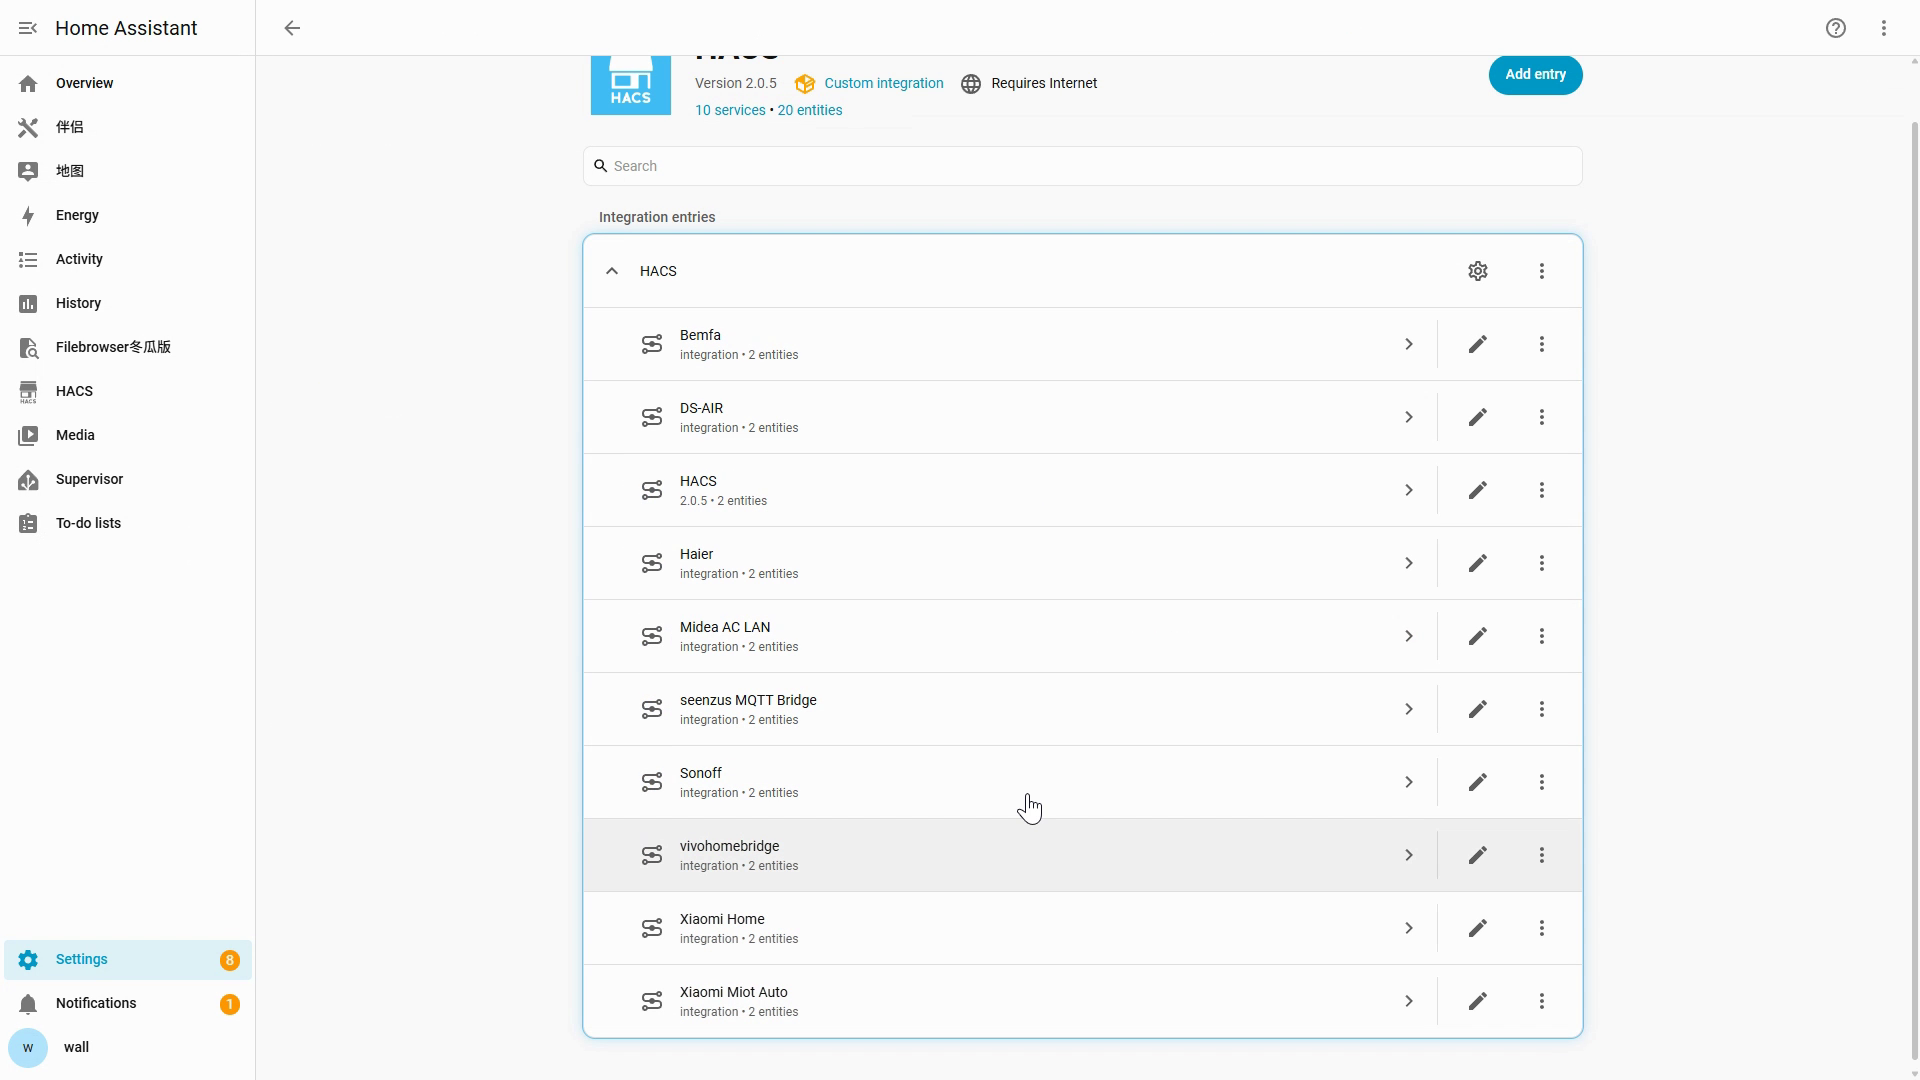Screen dimensions: 1920x1080
Task: Edit the vivohomebridge sub-entry
Action: (x=1478, y=855)
